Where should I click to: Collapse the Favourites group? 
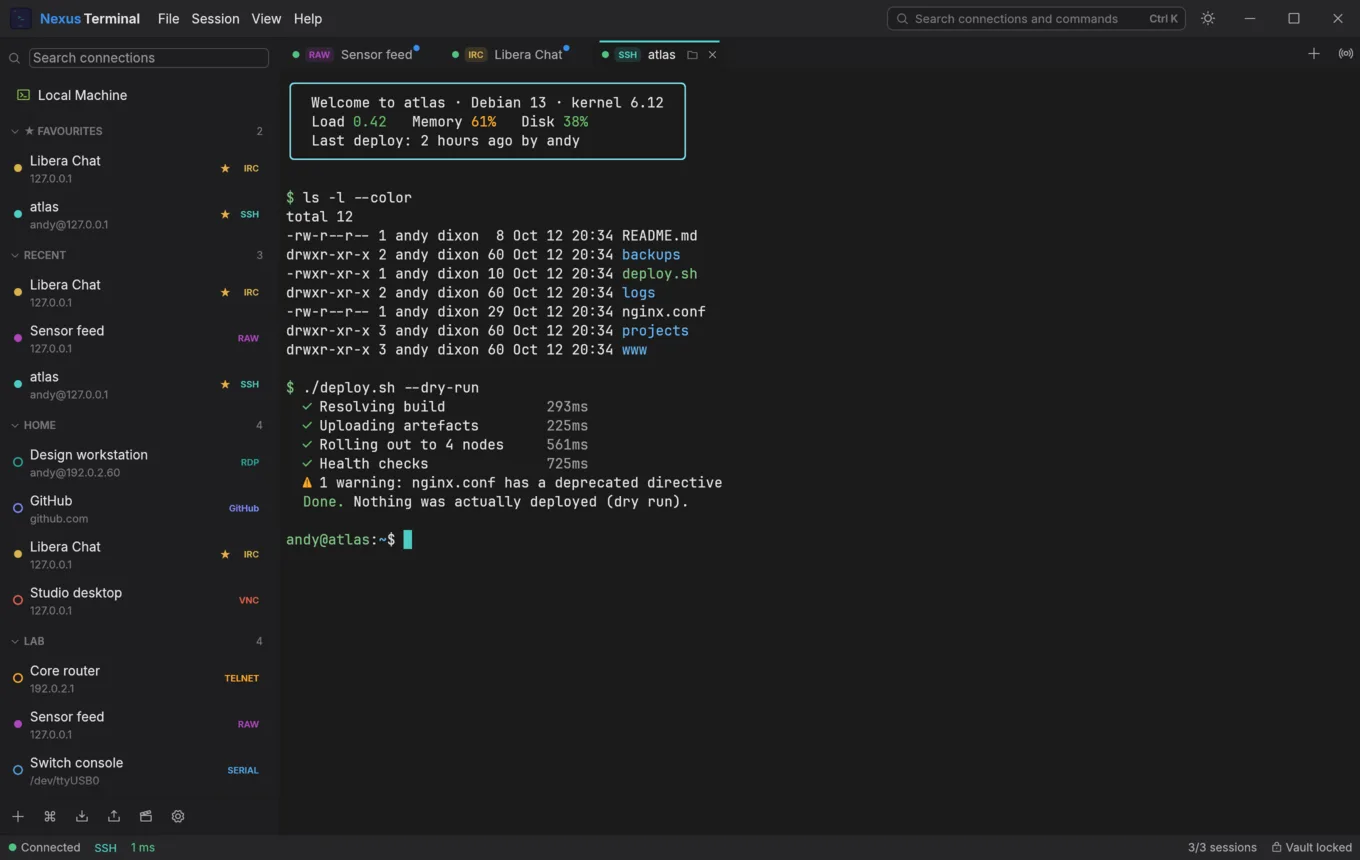pos(15,131)
